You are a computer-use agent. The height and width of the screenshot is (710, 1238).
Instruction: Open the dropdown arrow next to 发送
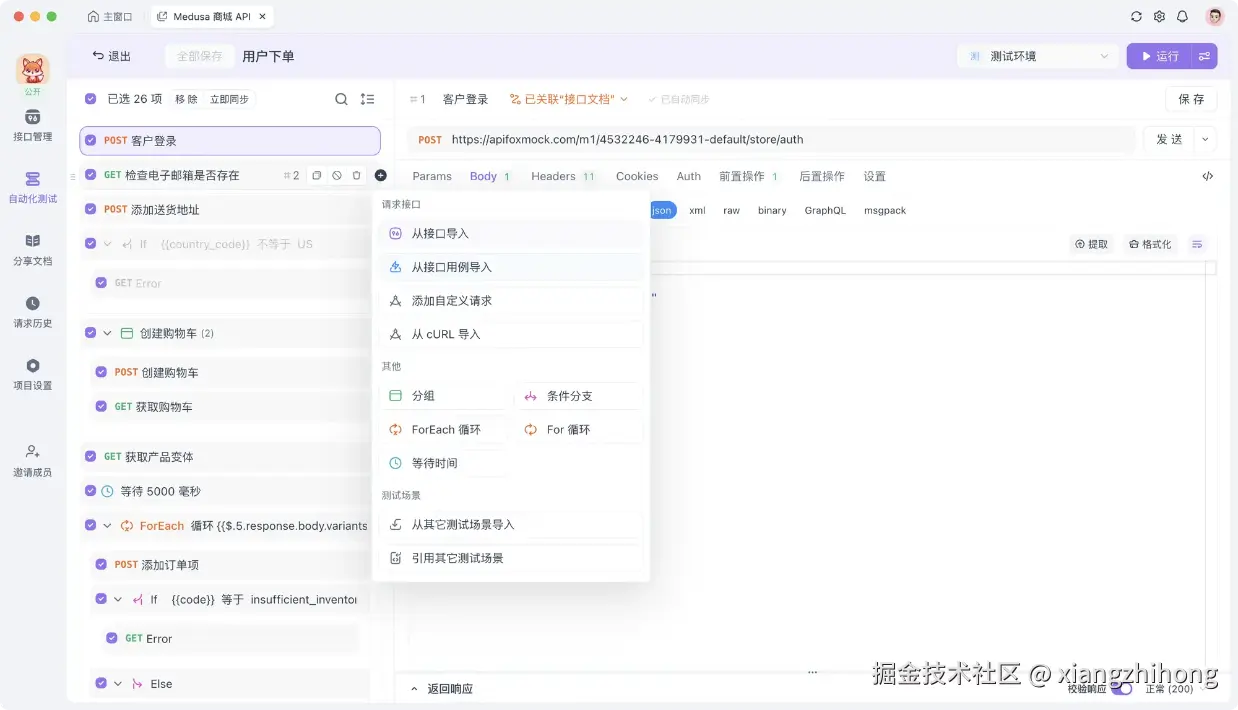click(x=1205, y=139)
